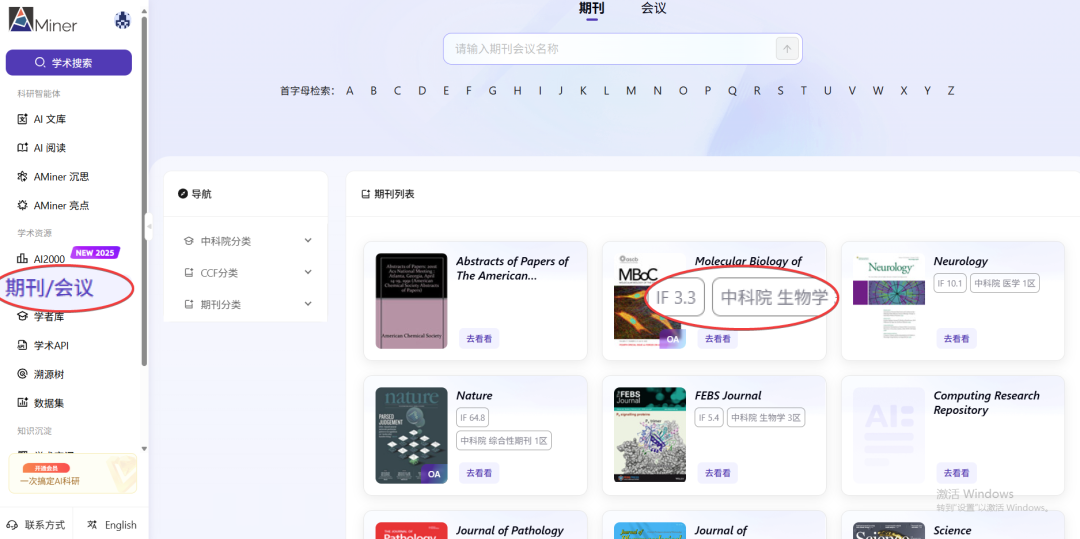
Task: Filter journals by letter S
Action: [780, 91]
